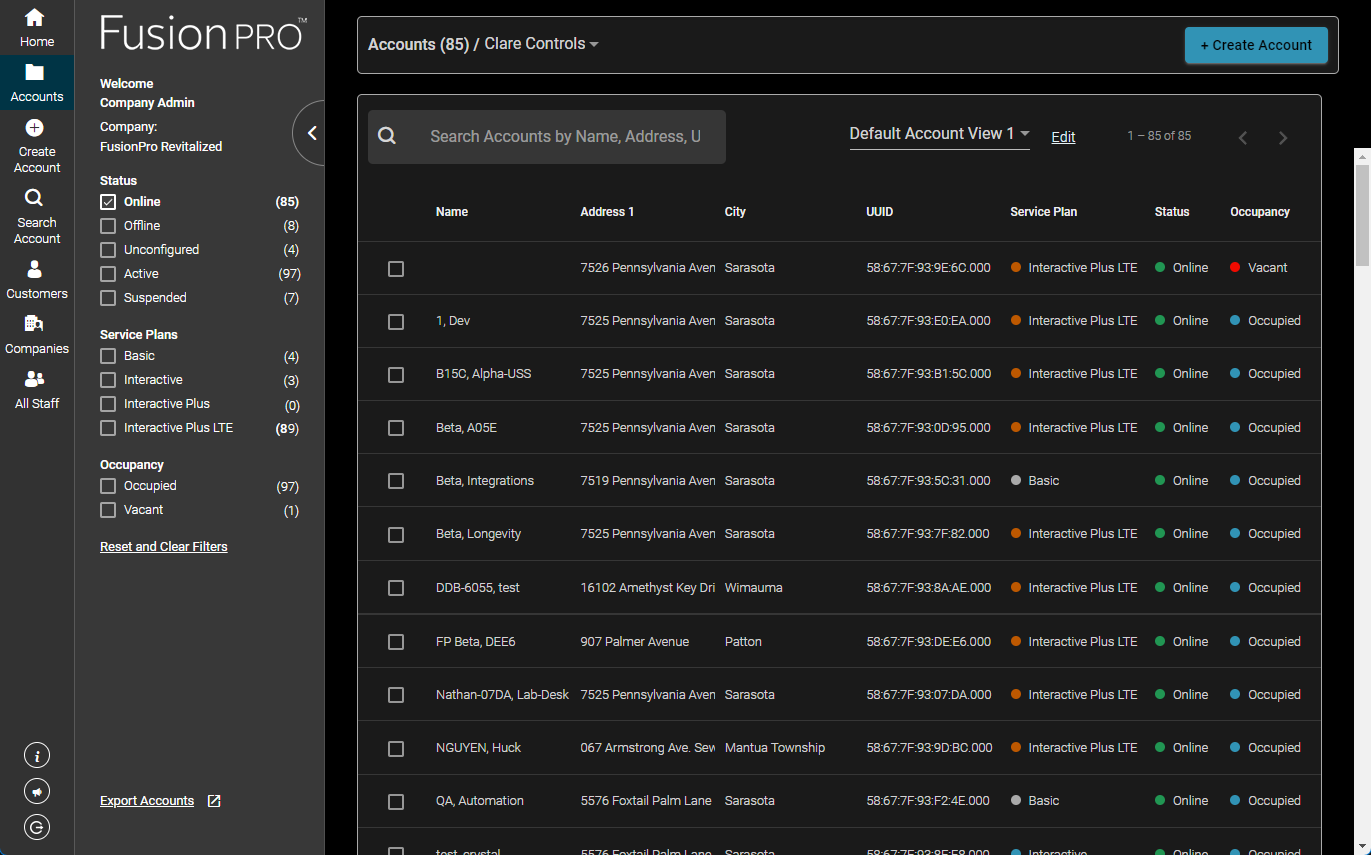Click the Export Accounts link
1371x855 pixels.
coord(147,800)
